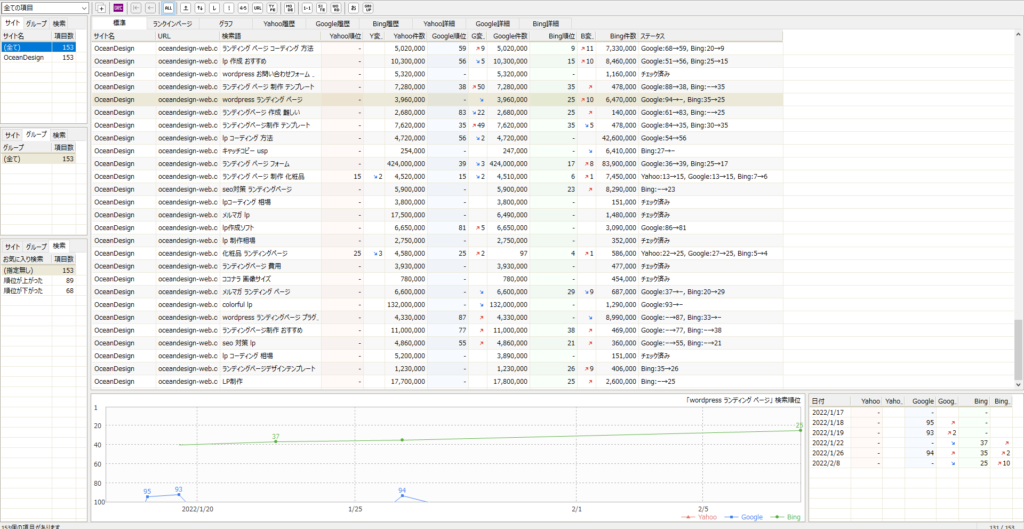
Task: Click the 日付 column header in history table
Action: (830, 400)
